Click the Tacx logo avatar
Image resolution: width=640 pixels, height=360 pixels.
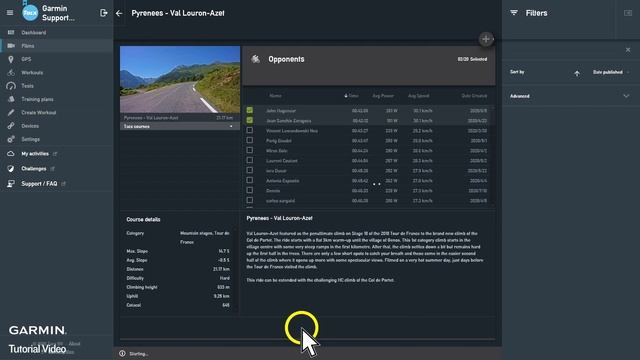pos(30,13)
